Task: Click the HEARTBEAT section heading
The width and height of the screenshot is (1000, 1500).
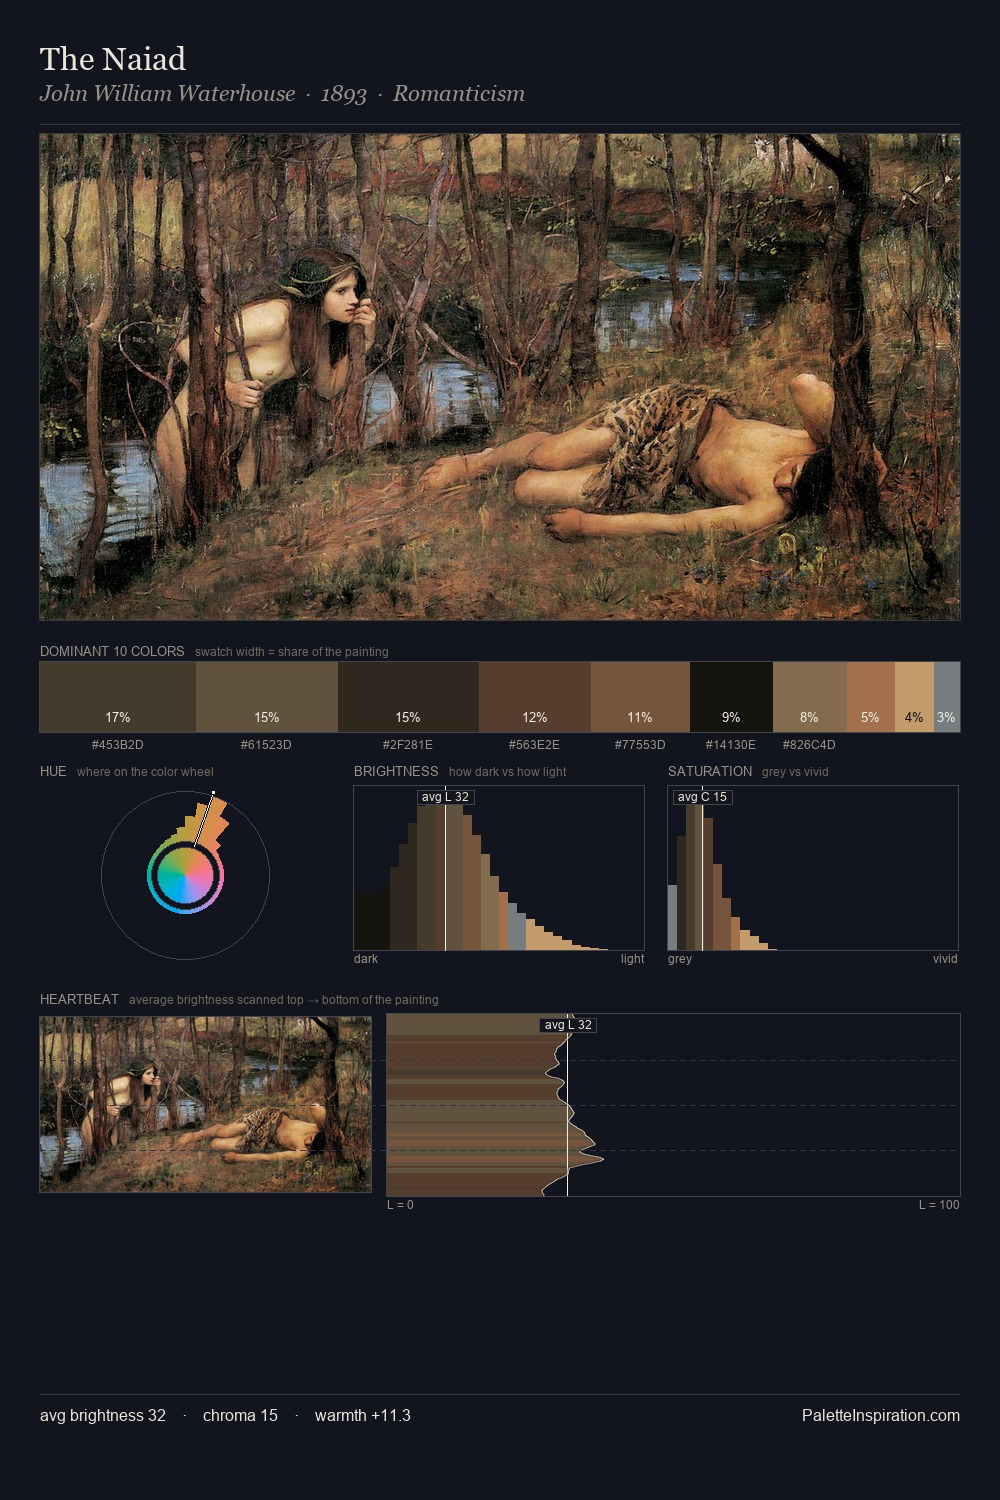Action: click(79, 999)
